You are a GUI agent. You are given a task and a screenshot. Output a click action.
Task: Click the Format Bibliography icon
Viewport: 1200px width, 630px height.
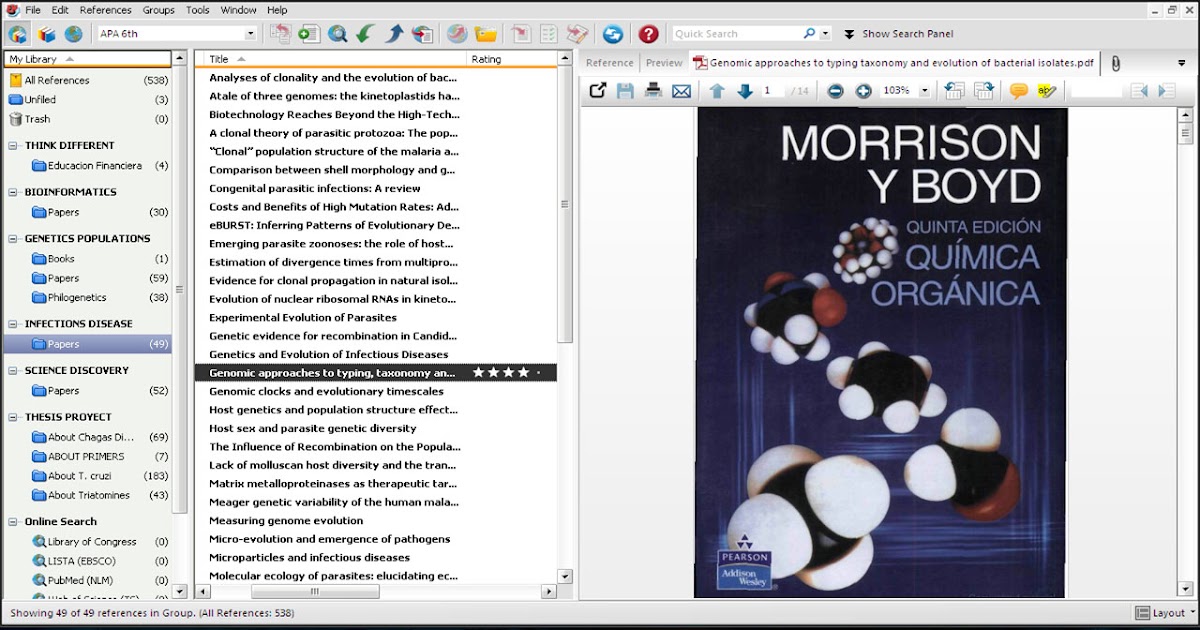click(x=549, y=34)
